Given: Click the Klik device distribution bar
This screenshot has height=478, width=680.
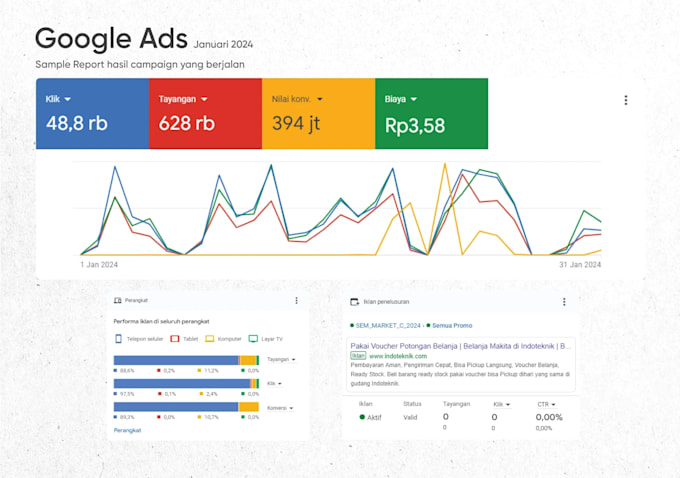Looking at the screenshot, I should click(186, 383).
